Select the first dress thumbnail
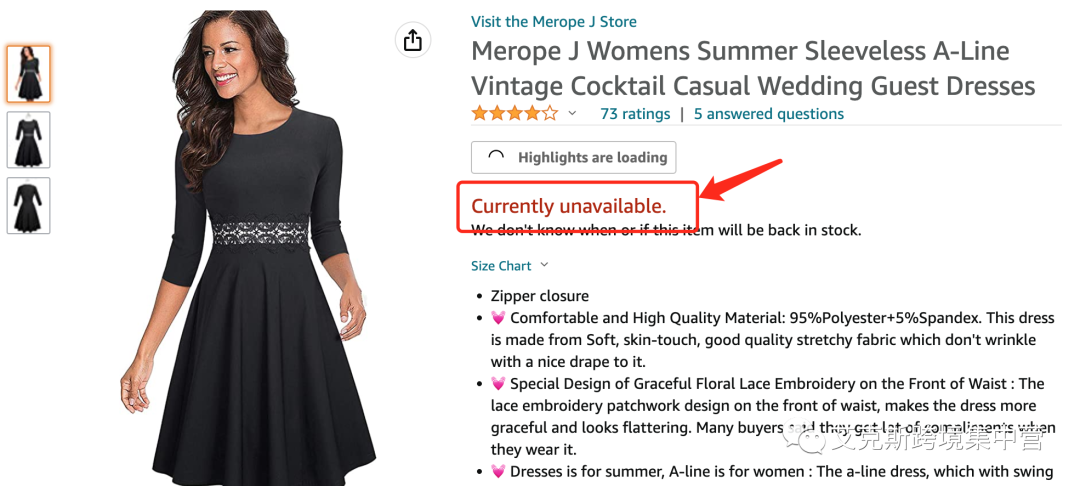The width and height of the screenshot is (1080, 486). (28, 74)
